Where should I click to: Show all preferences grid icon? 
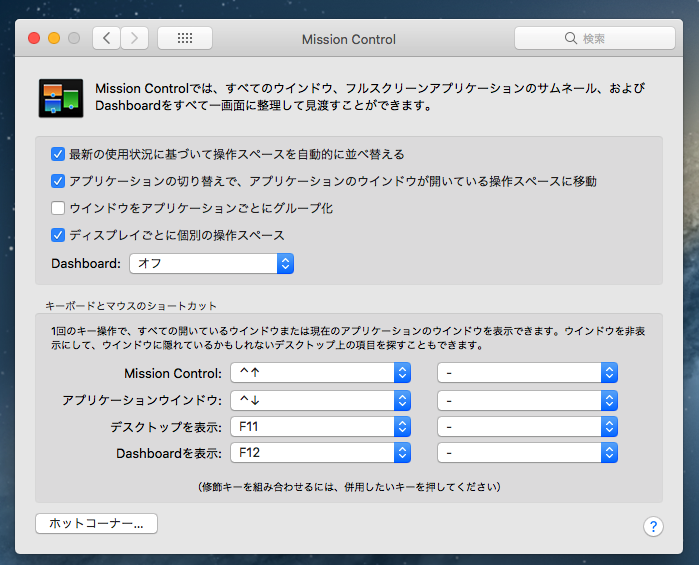click(184, 38)
